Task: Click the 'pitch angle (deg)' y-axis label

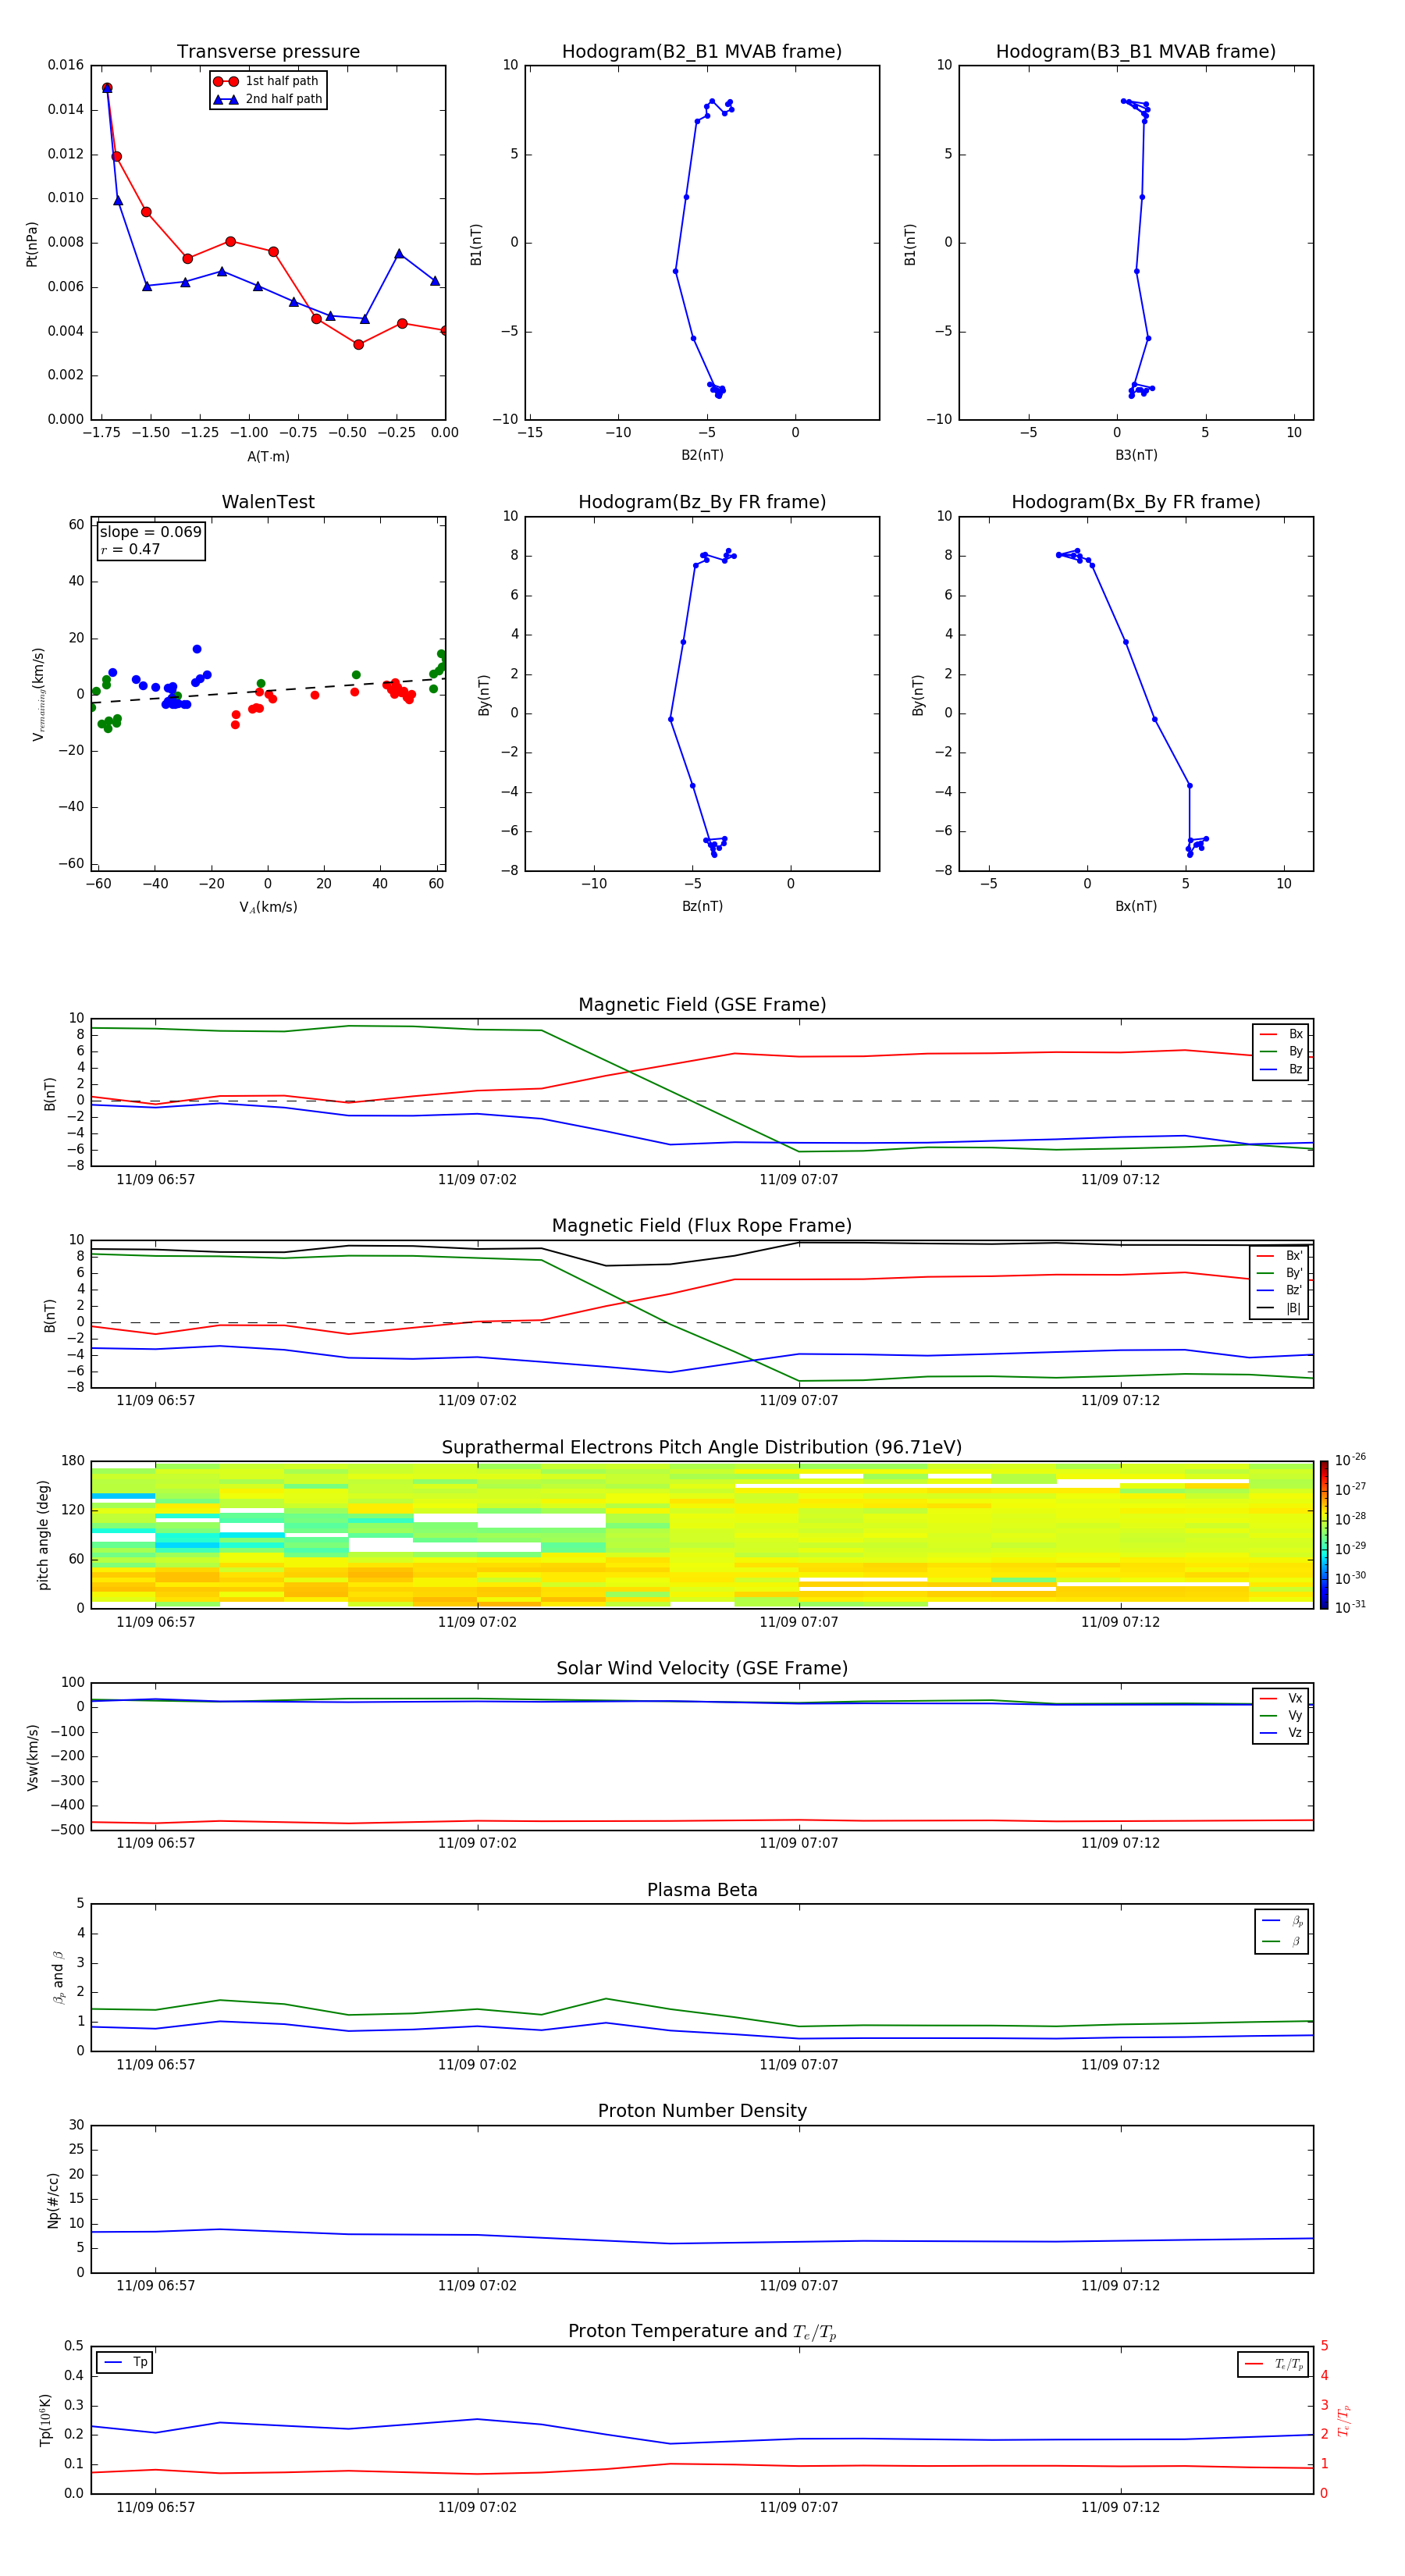Action: point(43,1535)
